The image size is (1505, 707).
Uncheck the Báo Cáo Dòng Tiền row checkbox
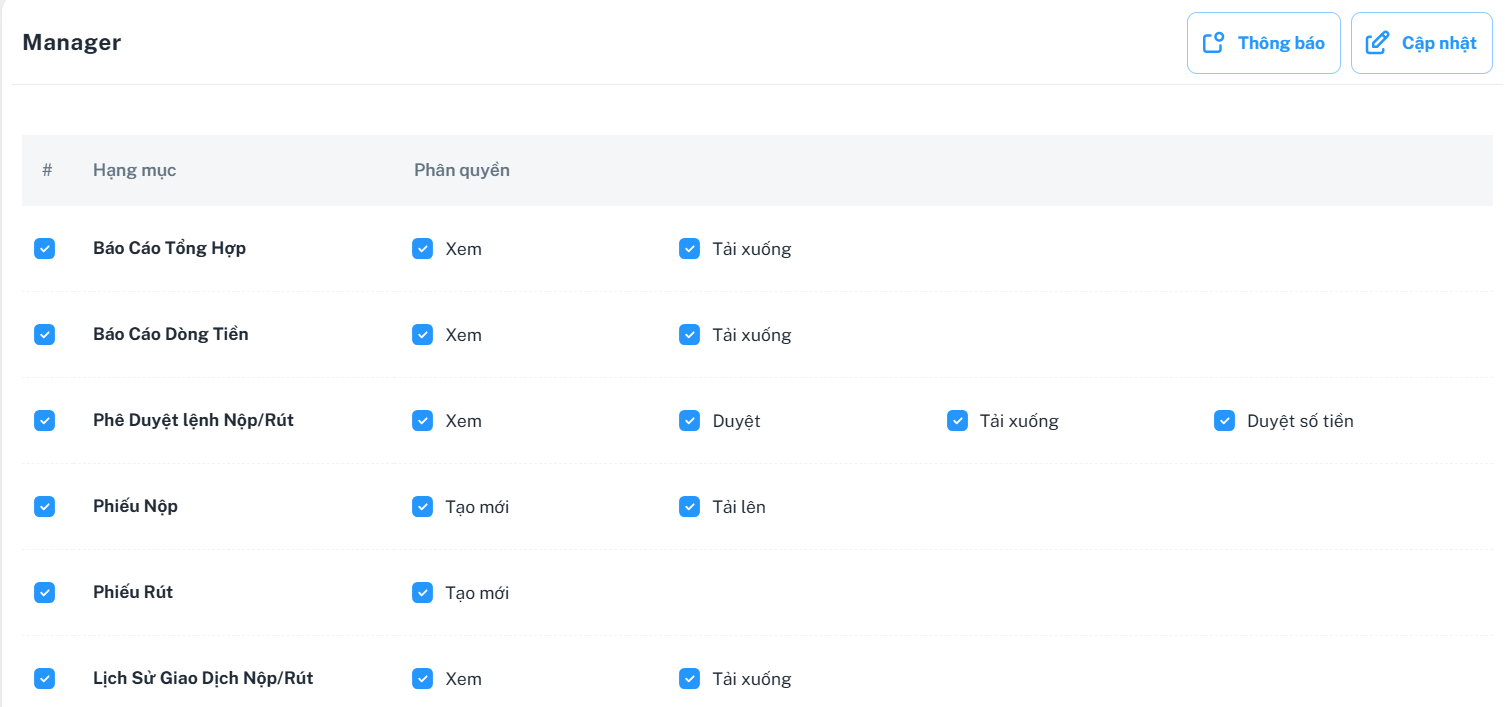[x=44, y=335]
